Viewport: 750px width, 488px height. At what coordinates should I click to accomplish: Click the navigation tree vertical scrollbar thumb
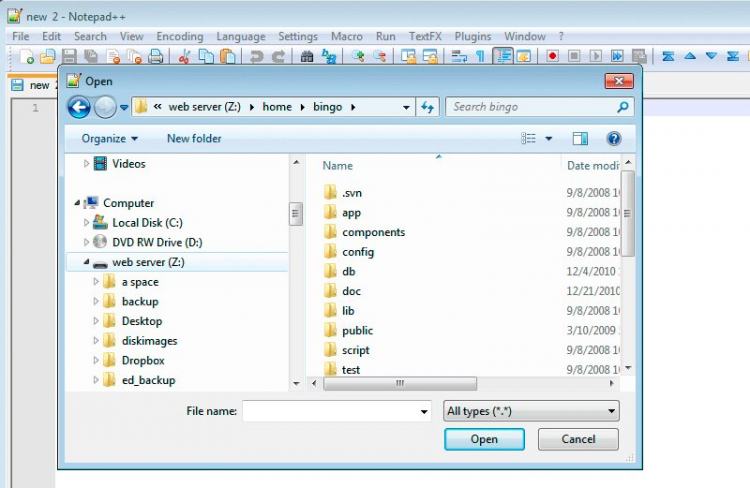click(296, 214)
